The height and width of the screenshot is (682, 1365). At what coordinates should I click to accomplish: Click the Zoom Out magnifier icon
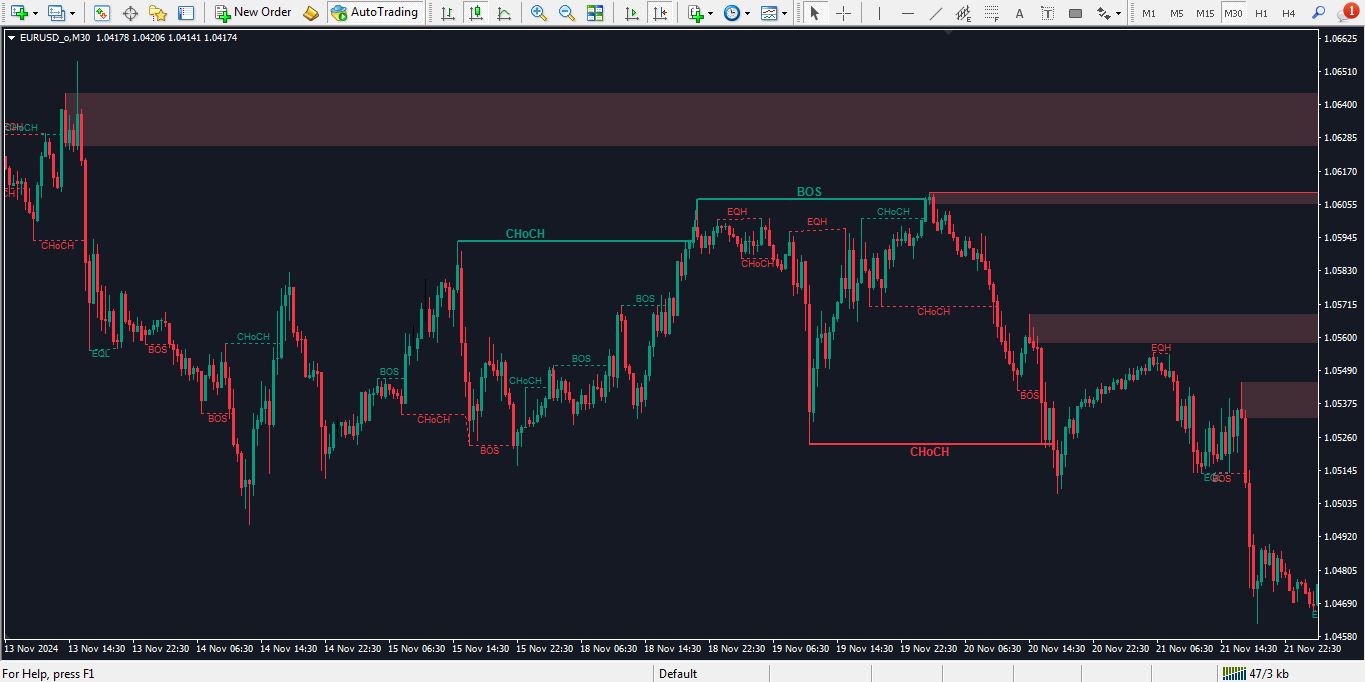click(567, 13)
